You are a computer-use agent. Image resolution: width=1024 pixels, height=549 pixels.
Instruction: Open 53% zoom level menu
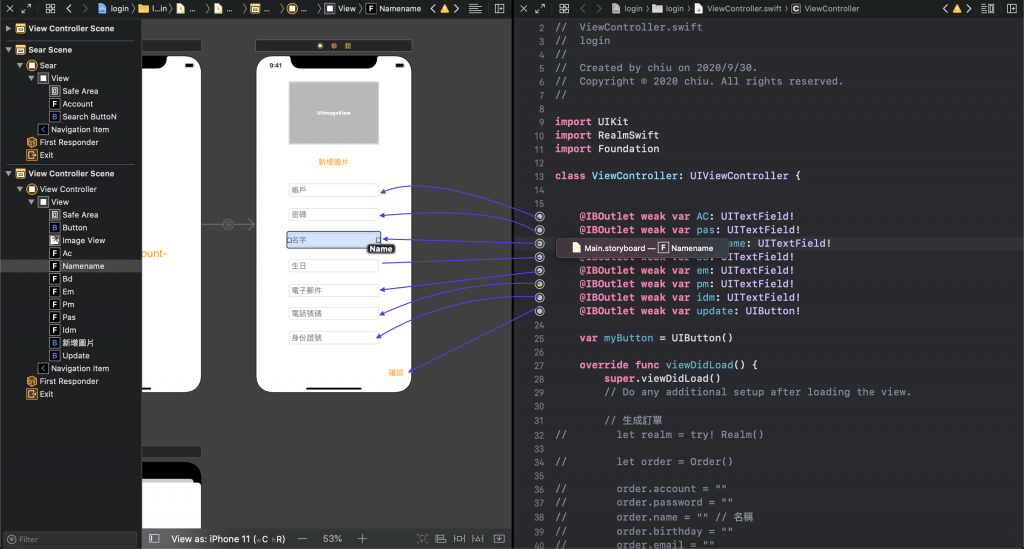[332, 539]
